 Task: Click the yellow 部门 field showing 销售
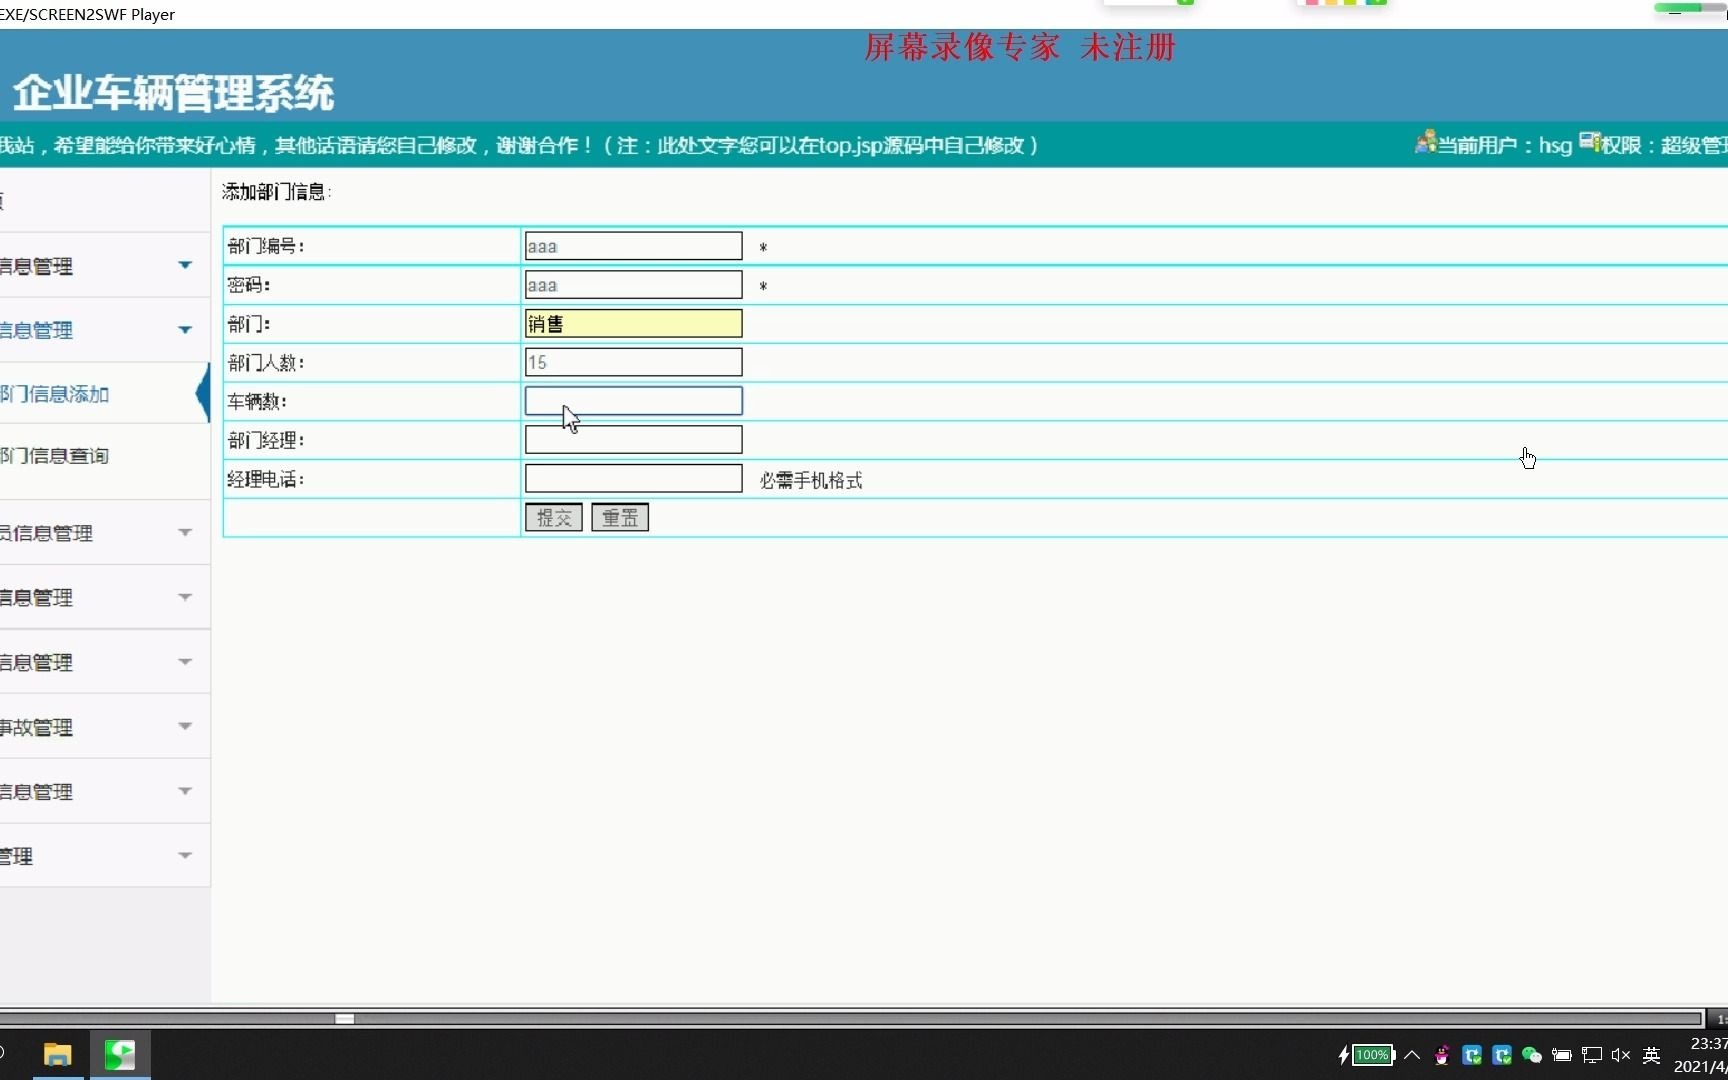coord(634,323)
